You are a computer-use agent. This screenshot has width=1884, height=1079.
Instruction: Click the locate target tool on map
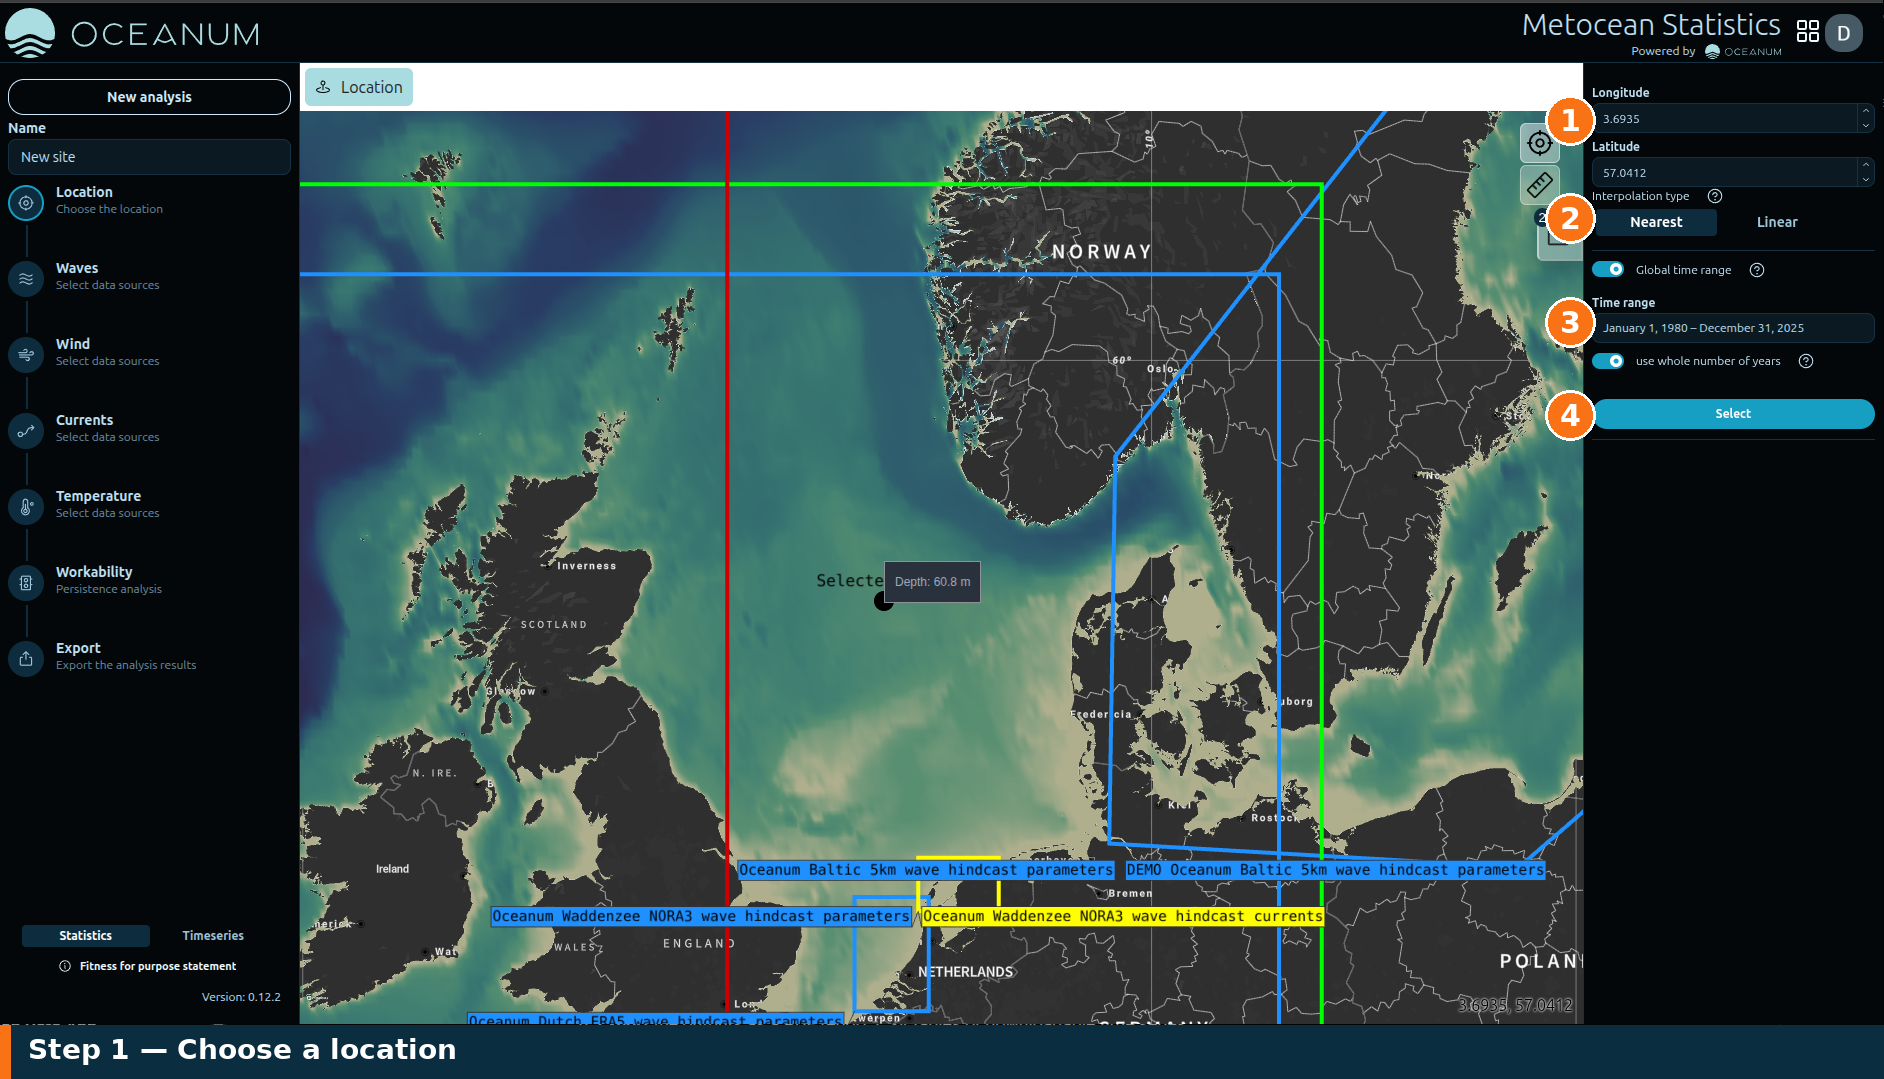(1539, 143)
